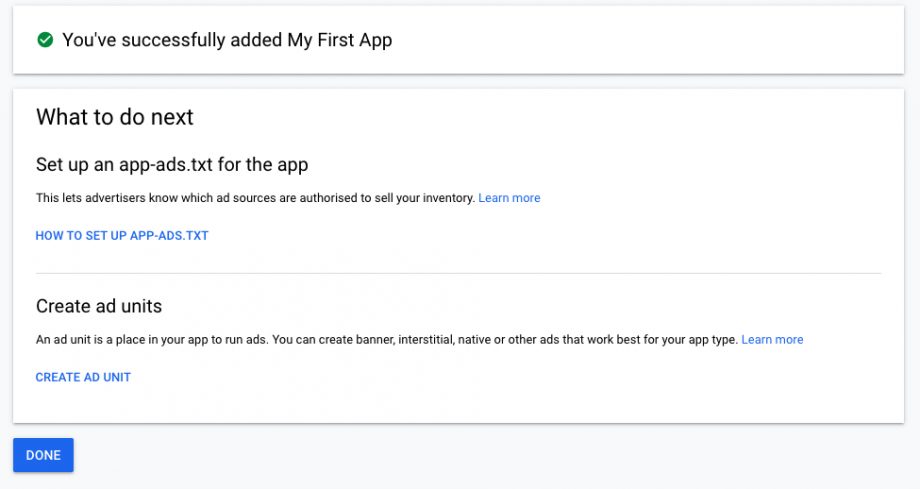Open Learn more about app-ads.txt
The image size is (920, 489).
tap(509, 198)
